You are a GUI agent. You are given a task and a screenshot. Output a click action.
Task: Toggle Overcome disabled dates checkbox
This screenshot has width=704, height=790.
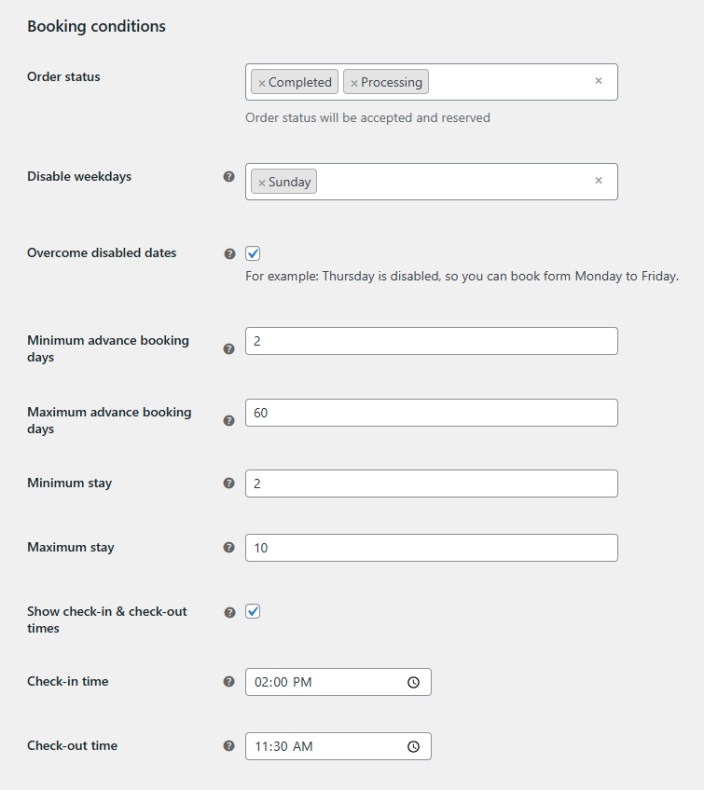coord(253,253)
